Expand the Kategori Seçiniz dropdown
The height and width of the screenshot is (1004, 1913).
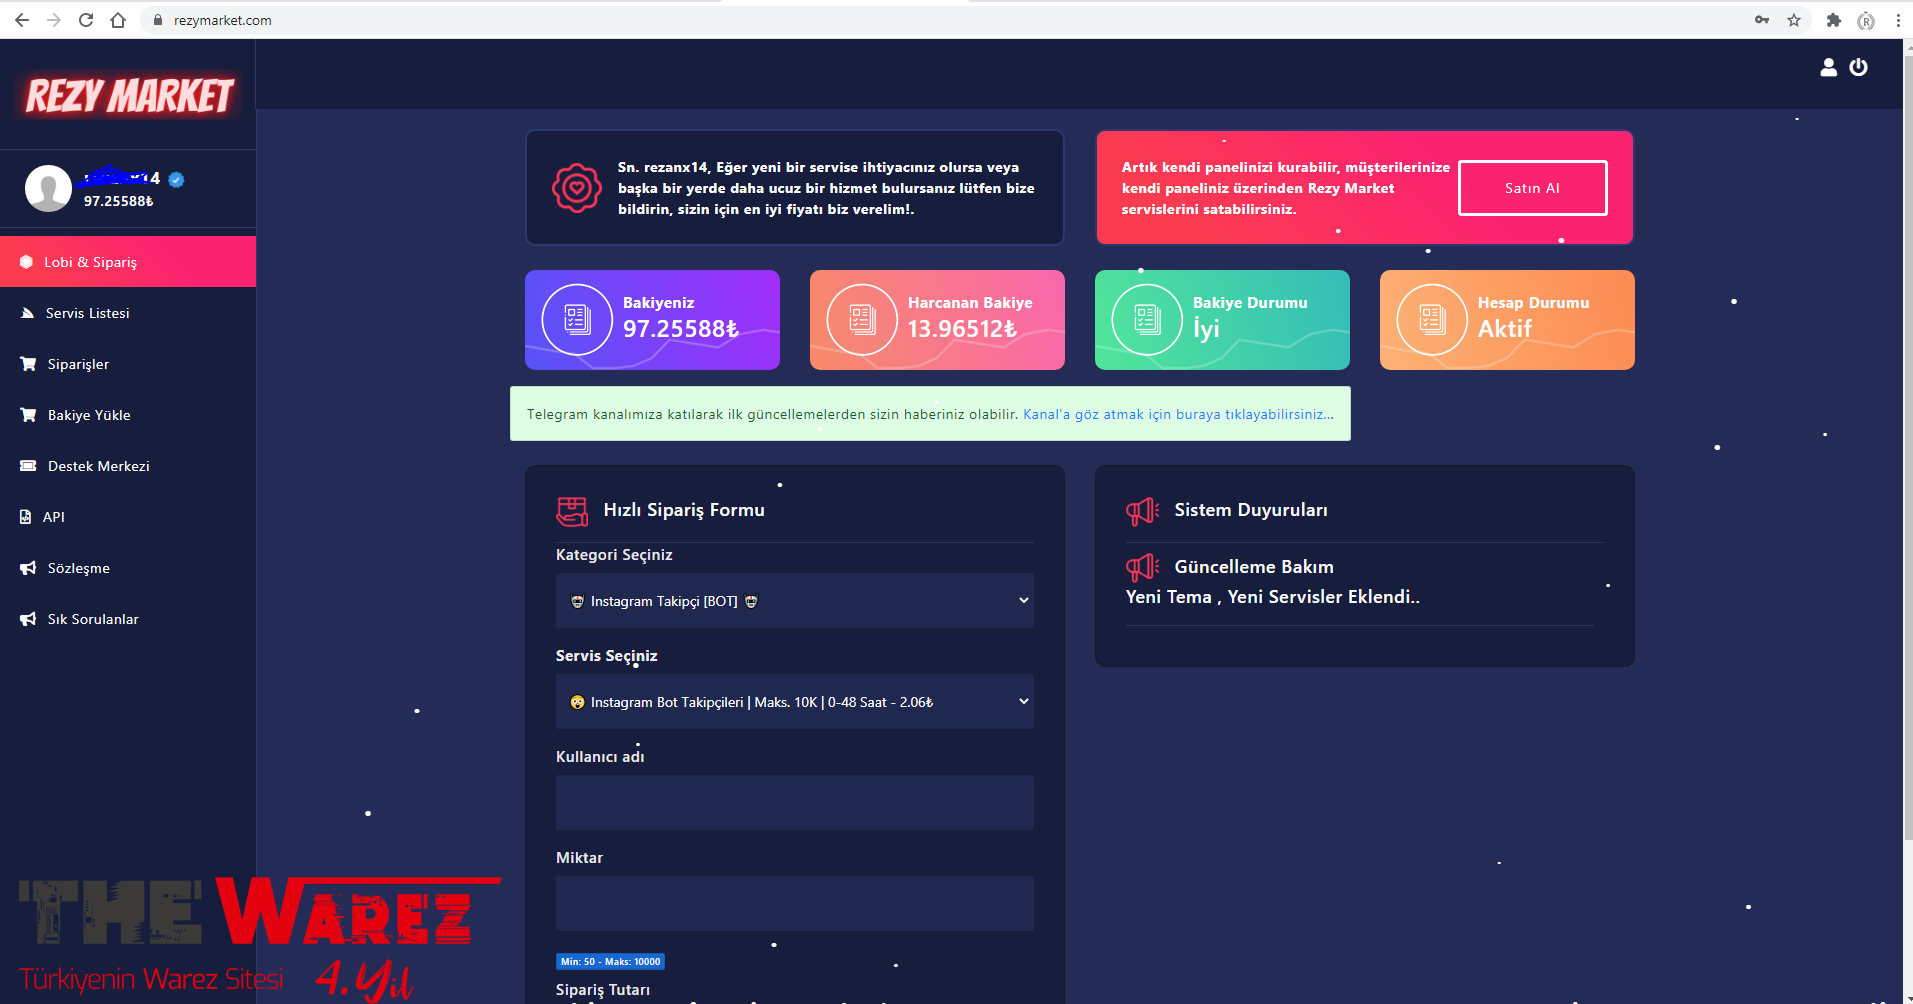pyautogui.click(x=794, y=601)
